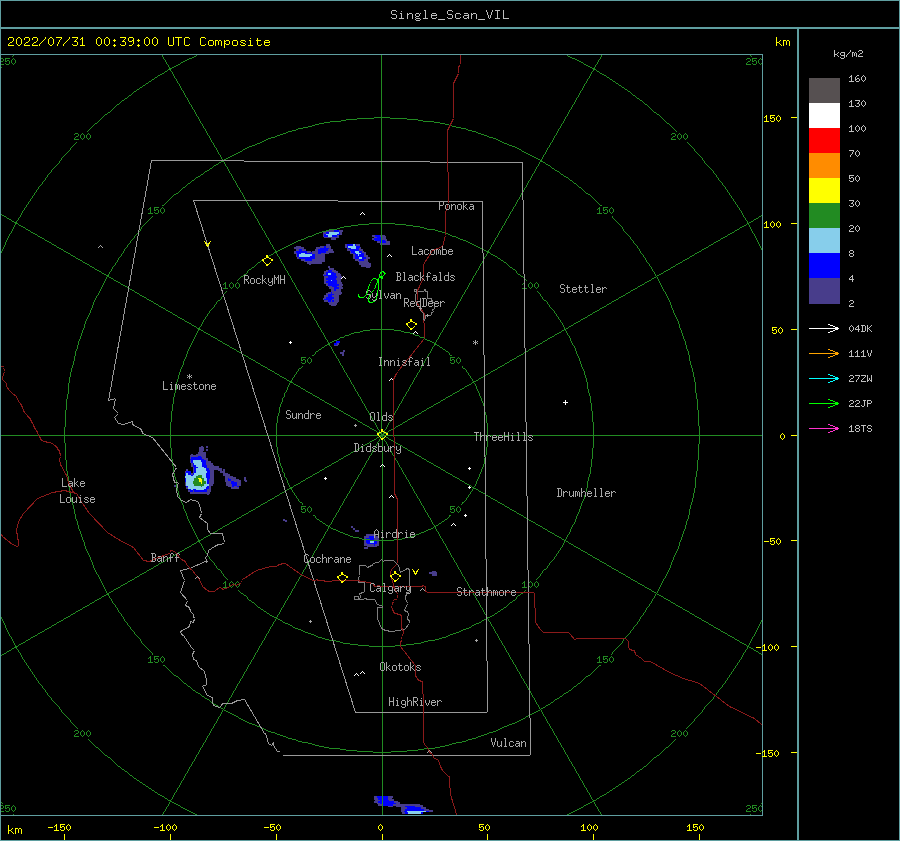900x841 pixels.
Task: Click the Lacombe town label
Action: click(x=432, y=251)
